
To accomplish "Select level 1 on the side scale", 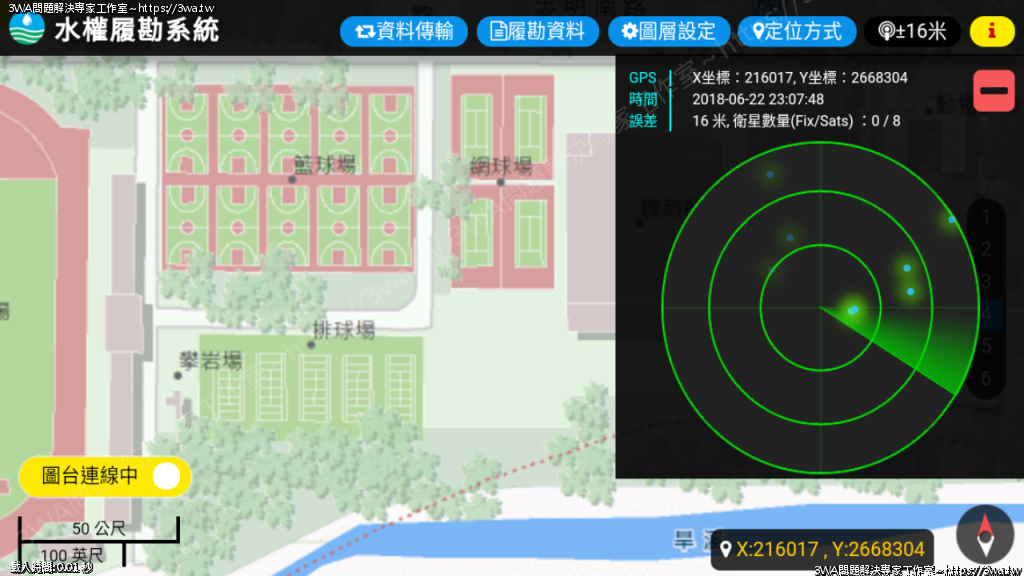I will (987, 216).
